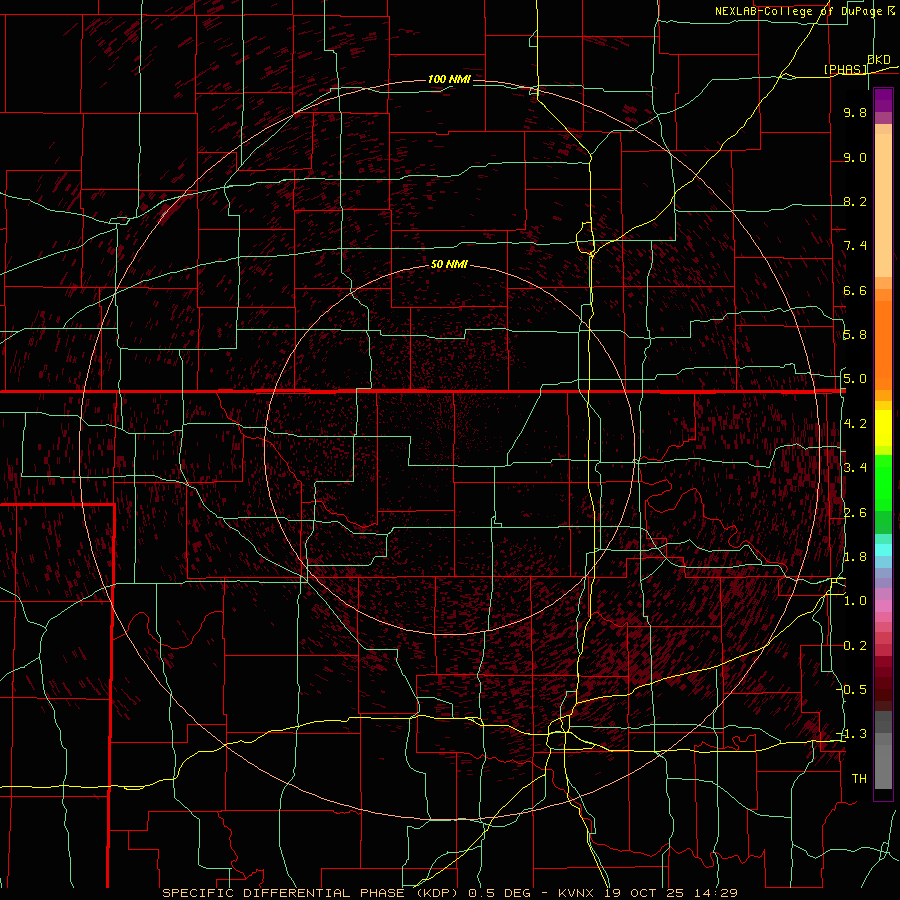Viewport: 900px width, 900px height.
Task: Click the 0.2 scale value
Action: (x=855, y=646)
